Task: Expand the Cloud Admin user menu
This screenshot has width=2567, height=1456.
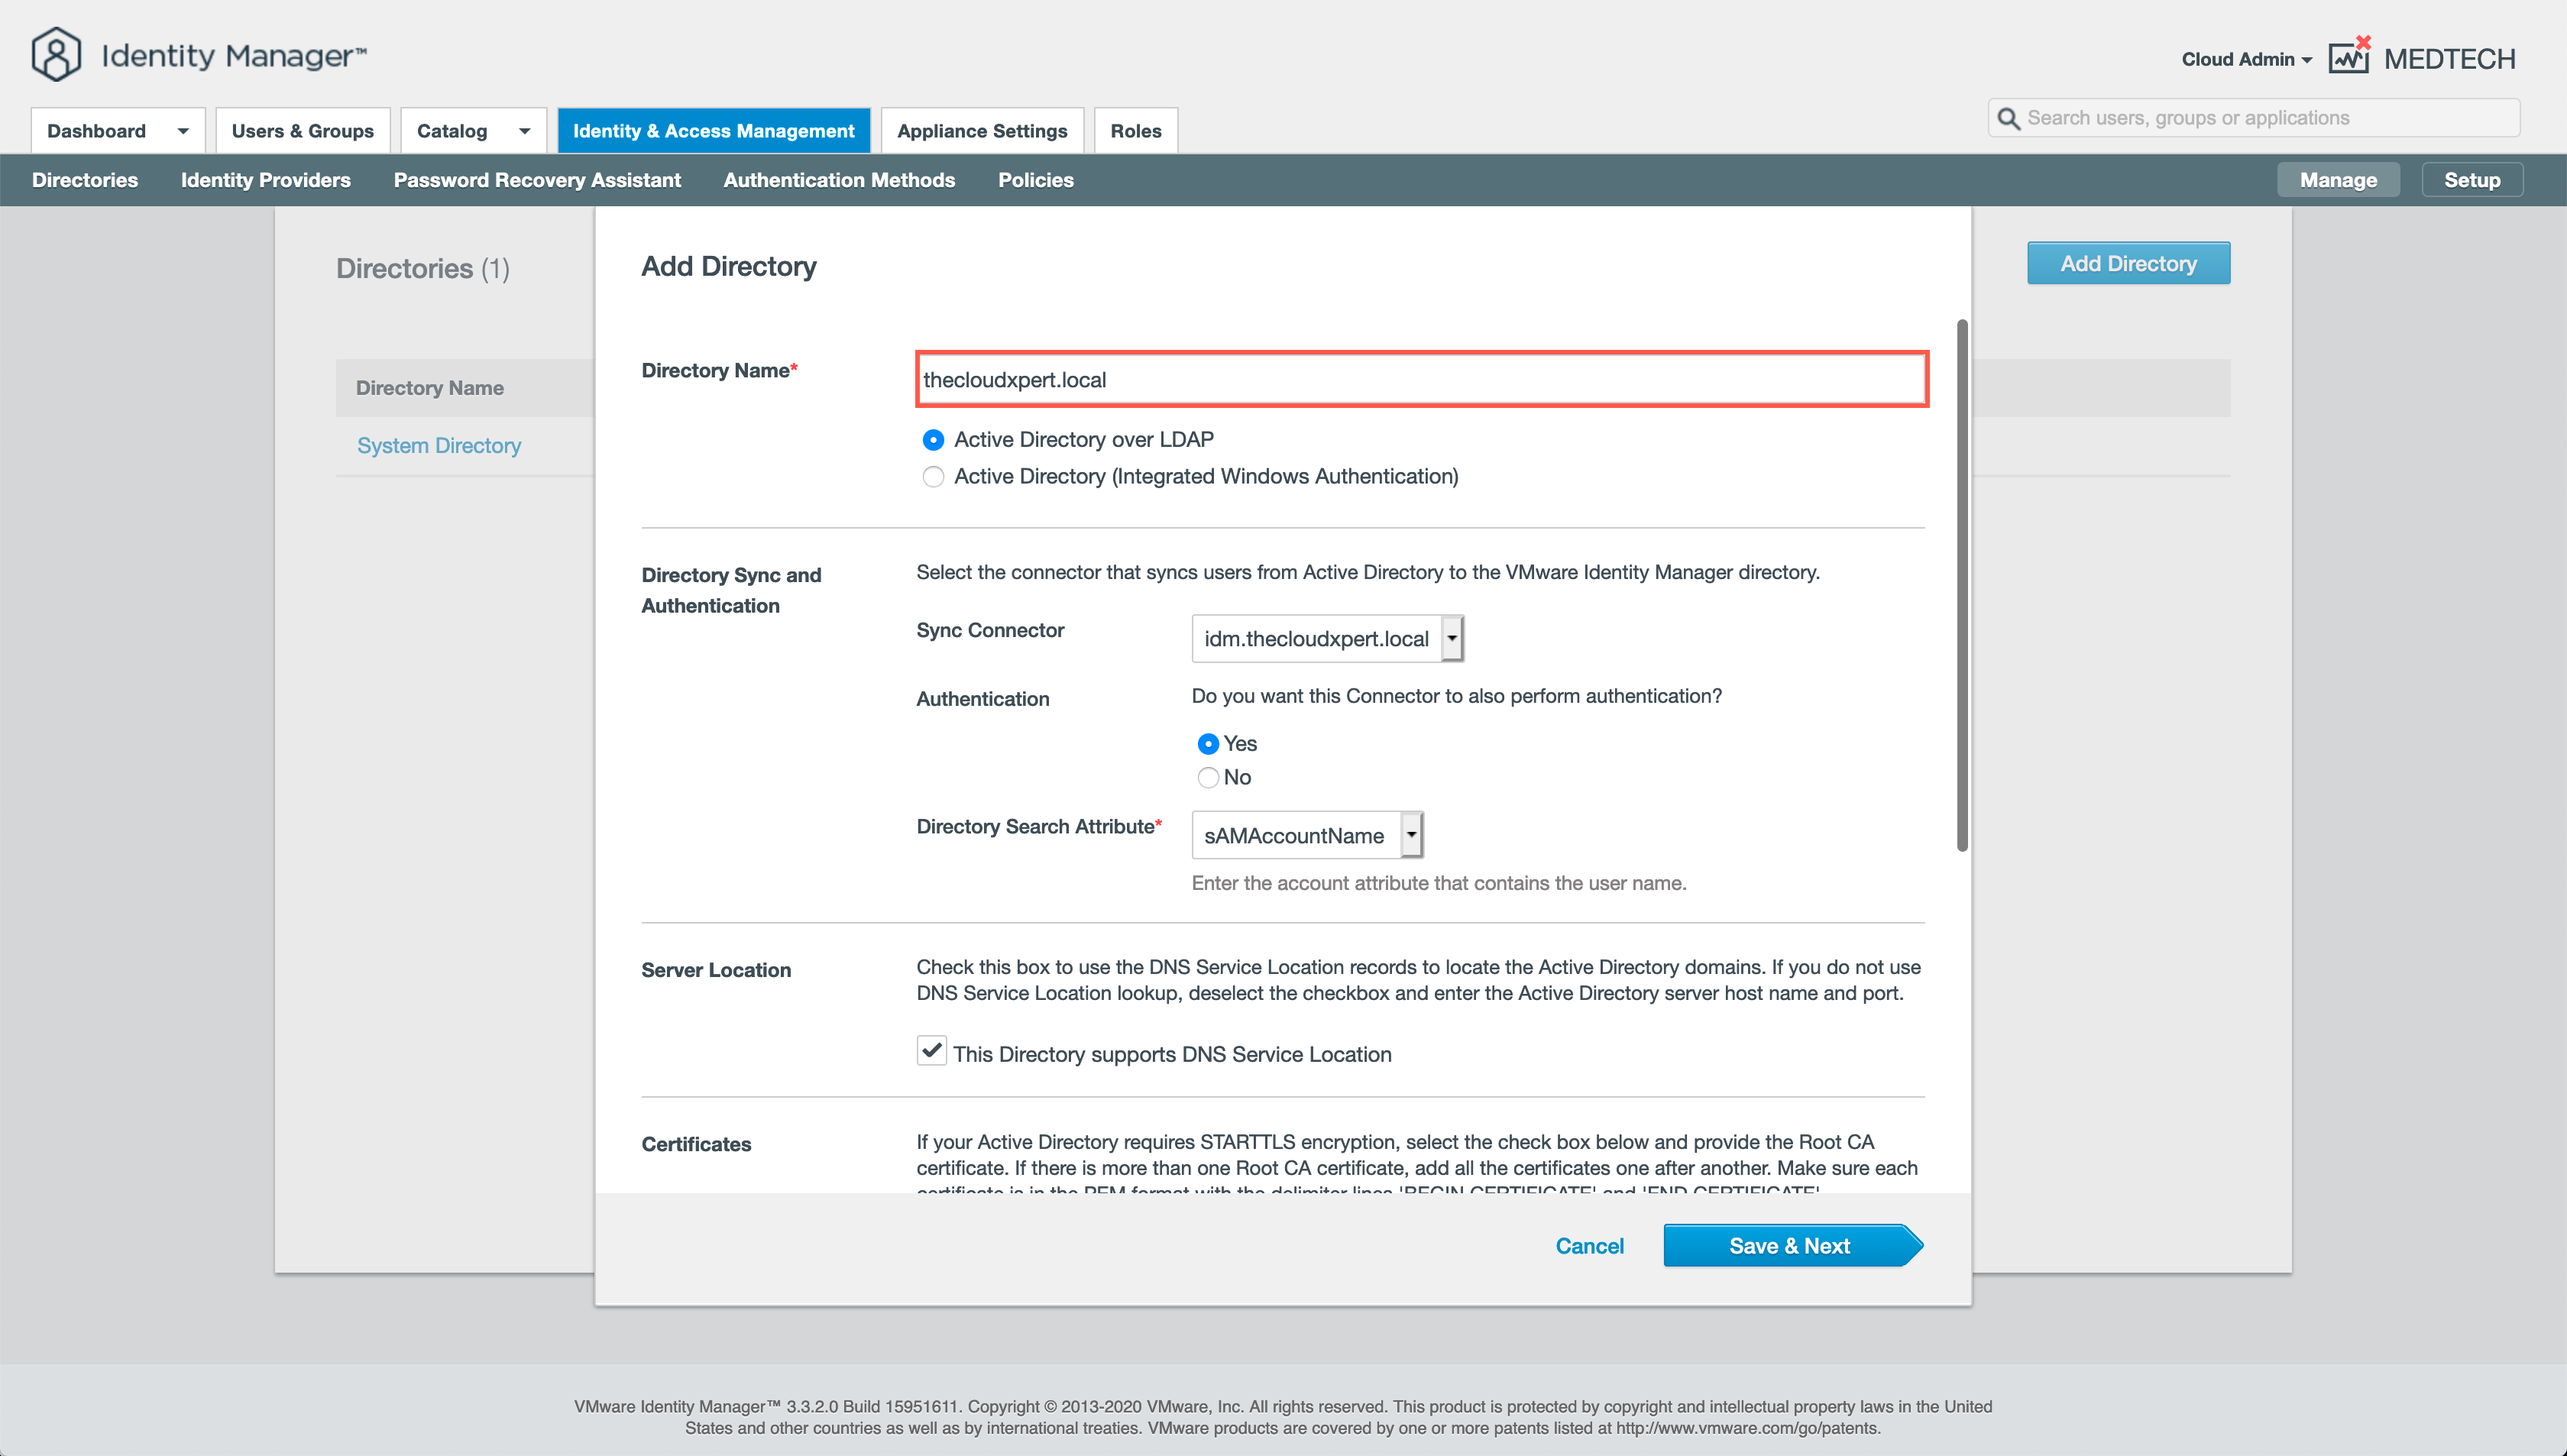Action: pyautogui.click(x=2246, y=59)
